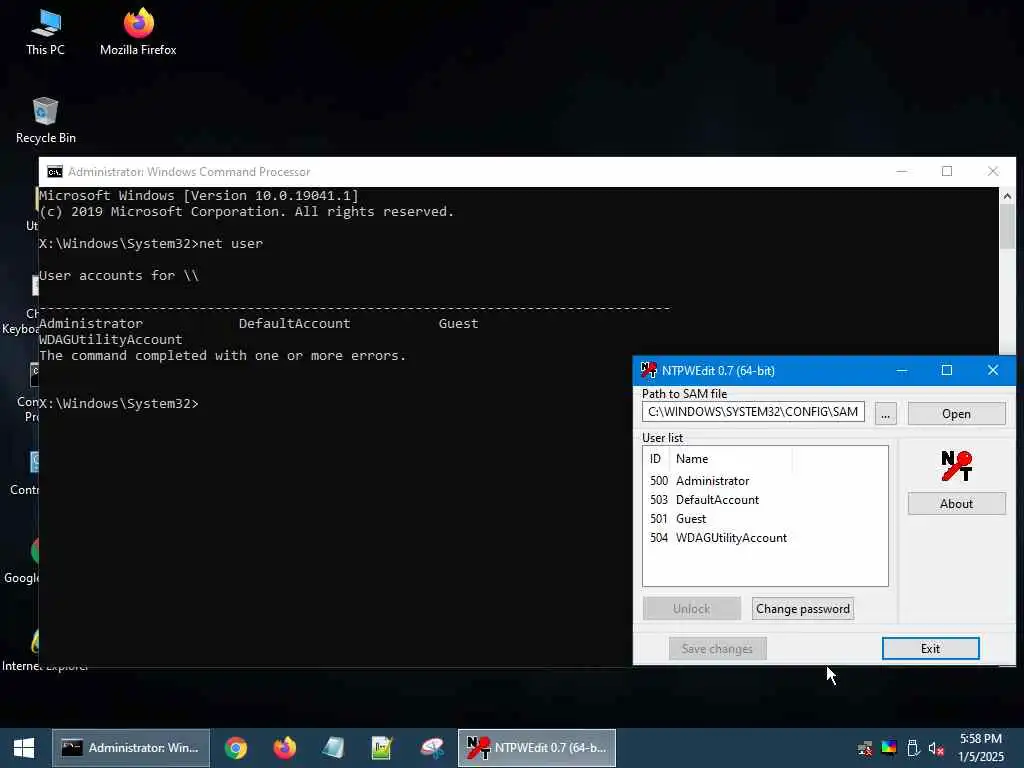Click the command window scrollbar thumb
The image size is (1024, 768).
point(1007,227)
